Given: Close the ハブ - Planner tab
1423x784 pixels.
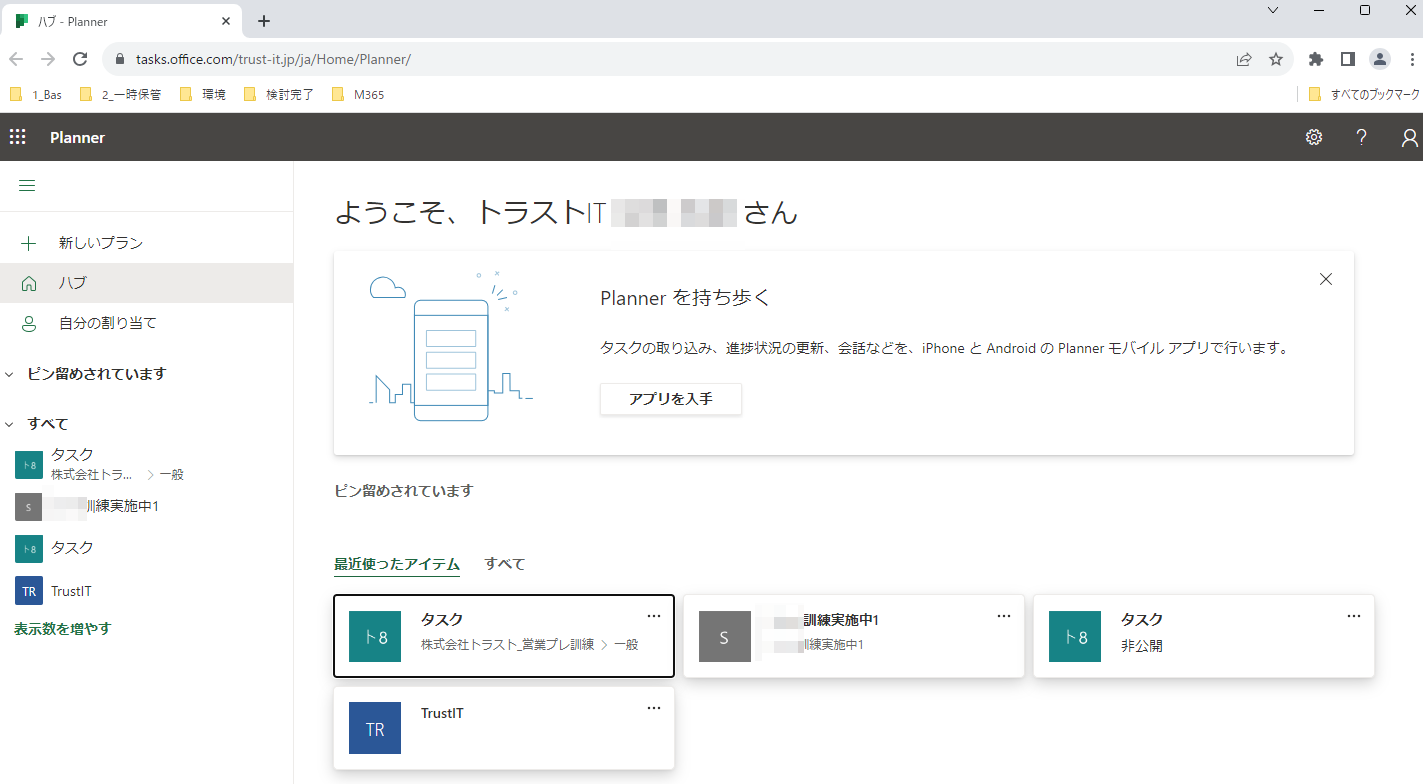Looking at the screenshot, I should [226, 21].
